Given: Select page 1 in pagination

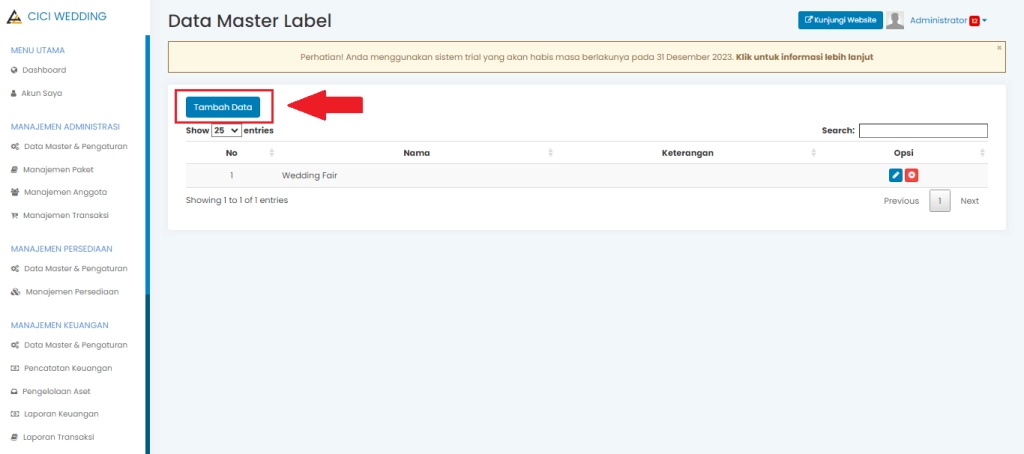Looking at the screenshot, I should (940, 201).
